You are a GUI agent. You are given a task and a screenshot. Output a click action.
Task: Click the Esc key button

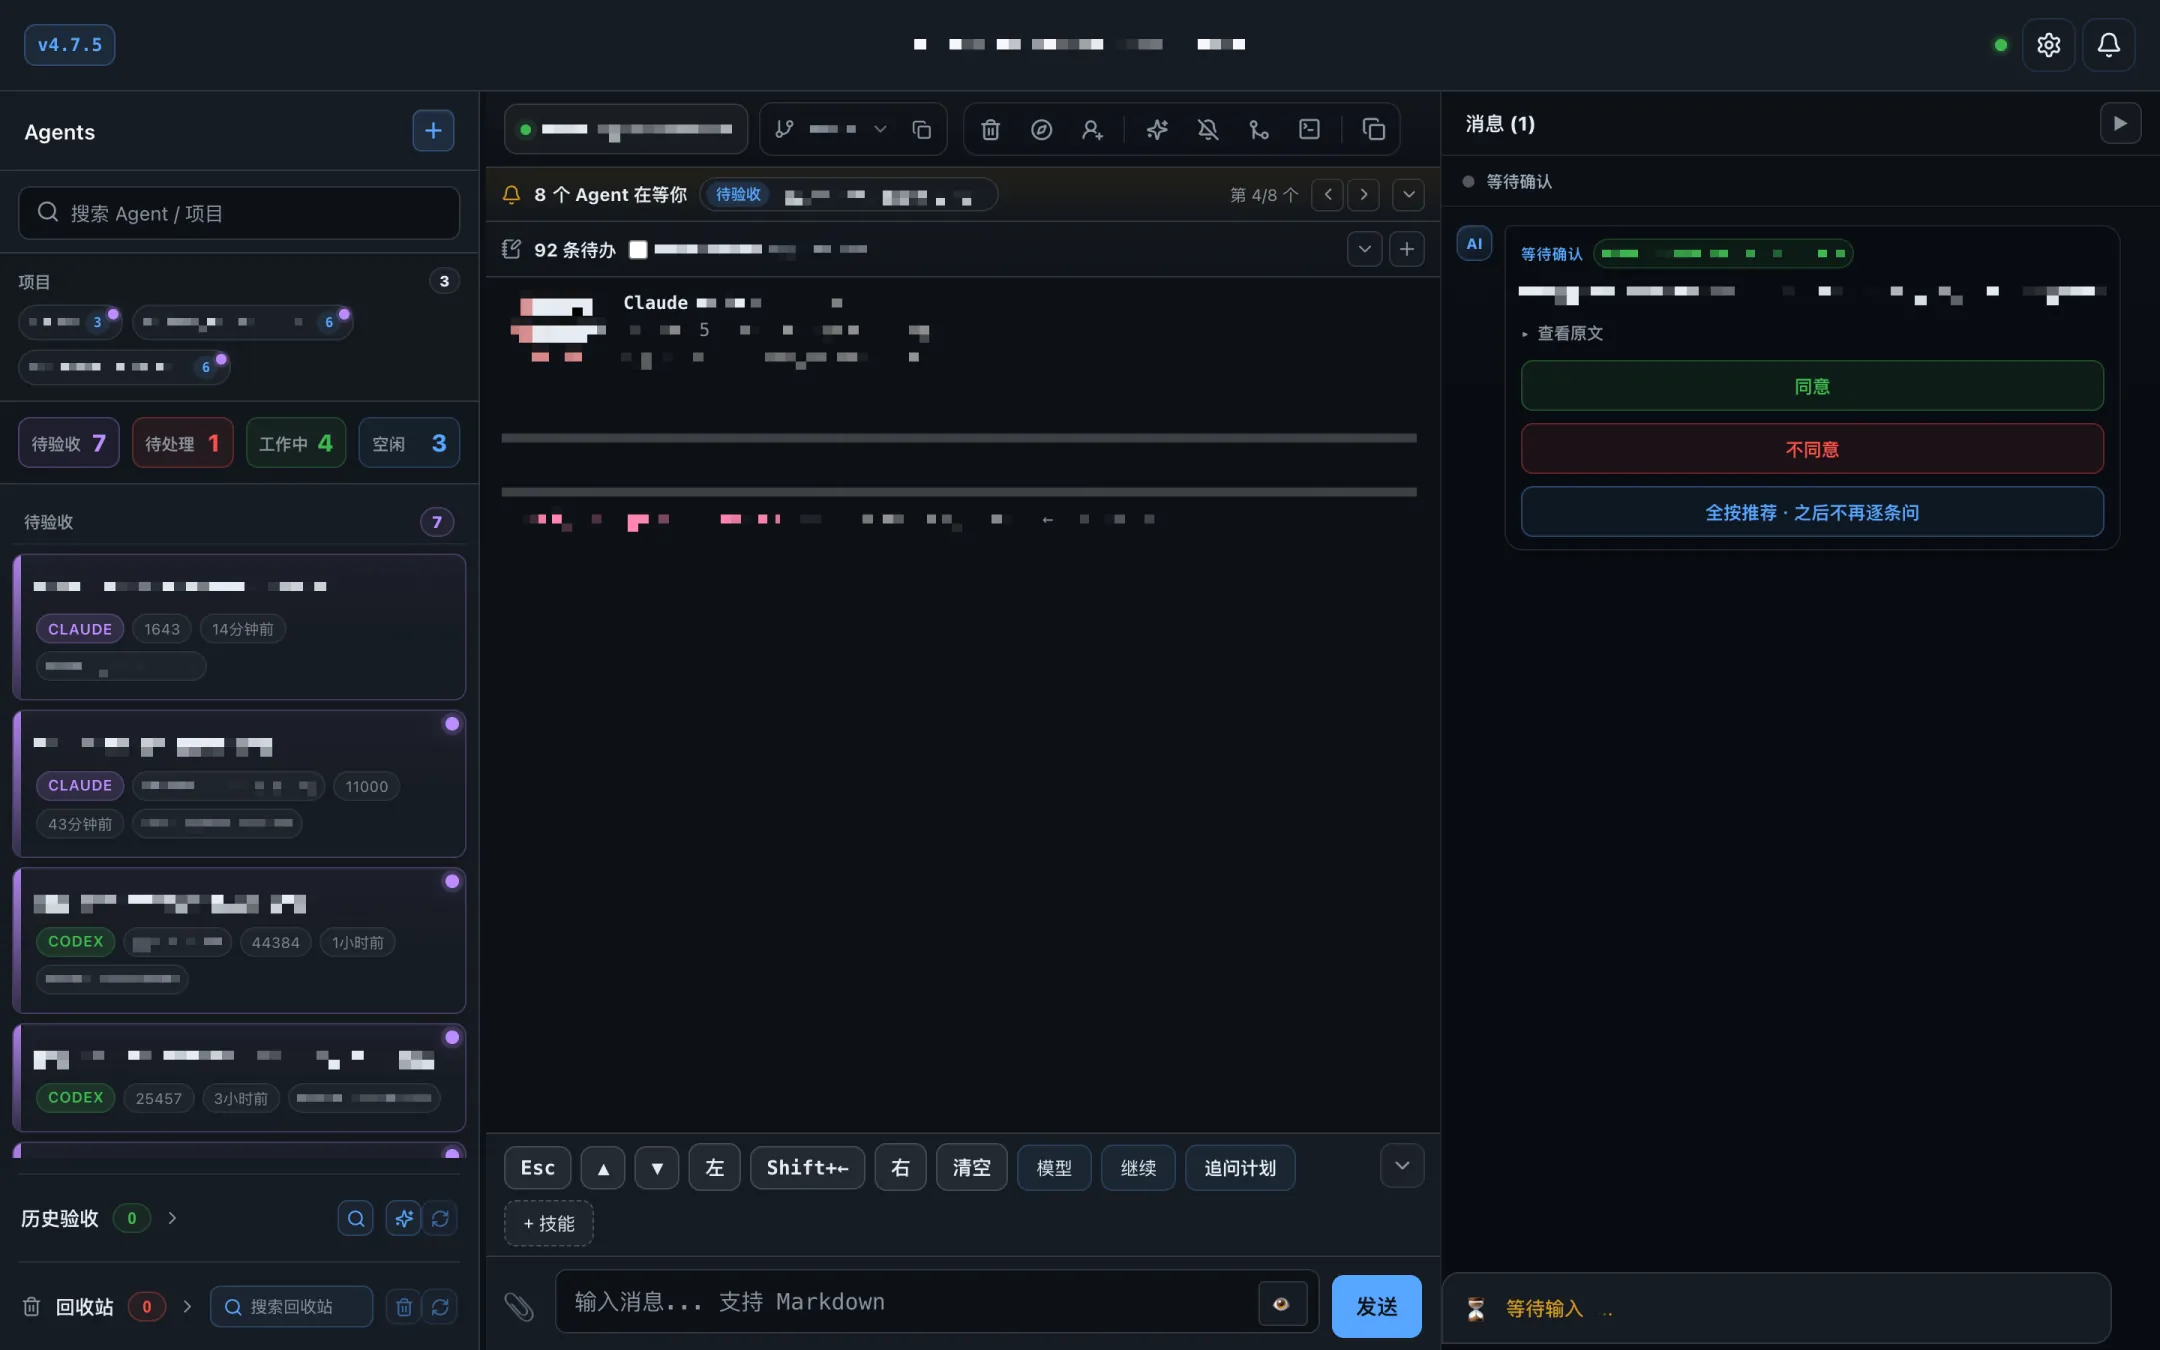[x=538, y=1167]
